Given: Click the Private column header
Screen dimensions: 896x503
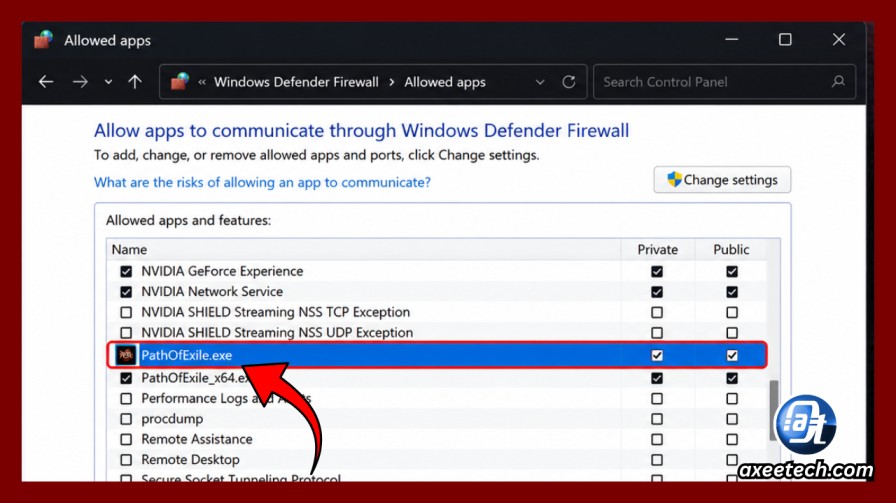Looking at the screenshot, I should coord(658,250).
